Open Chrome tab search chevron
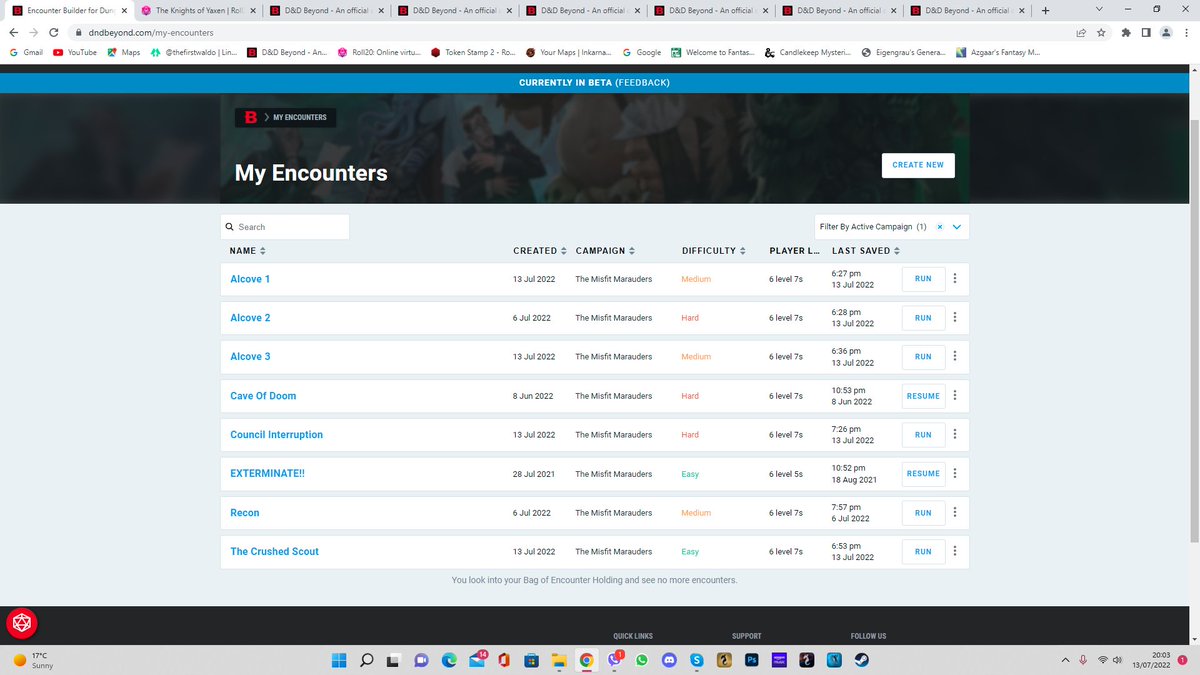Image resolution: width=1200 pixels, height=675 pixels. [x=1097, y=10]
